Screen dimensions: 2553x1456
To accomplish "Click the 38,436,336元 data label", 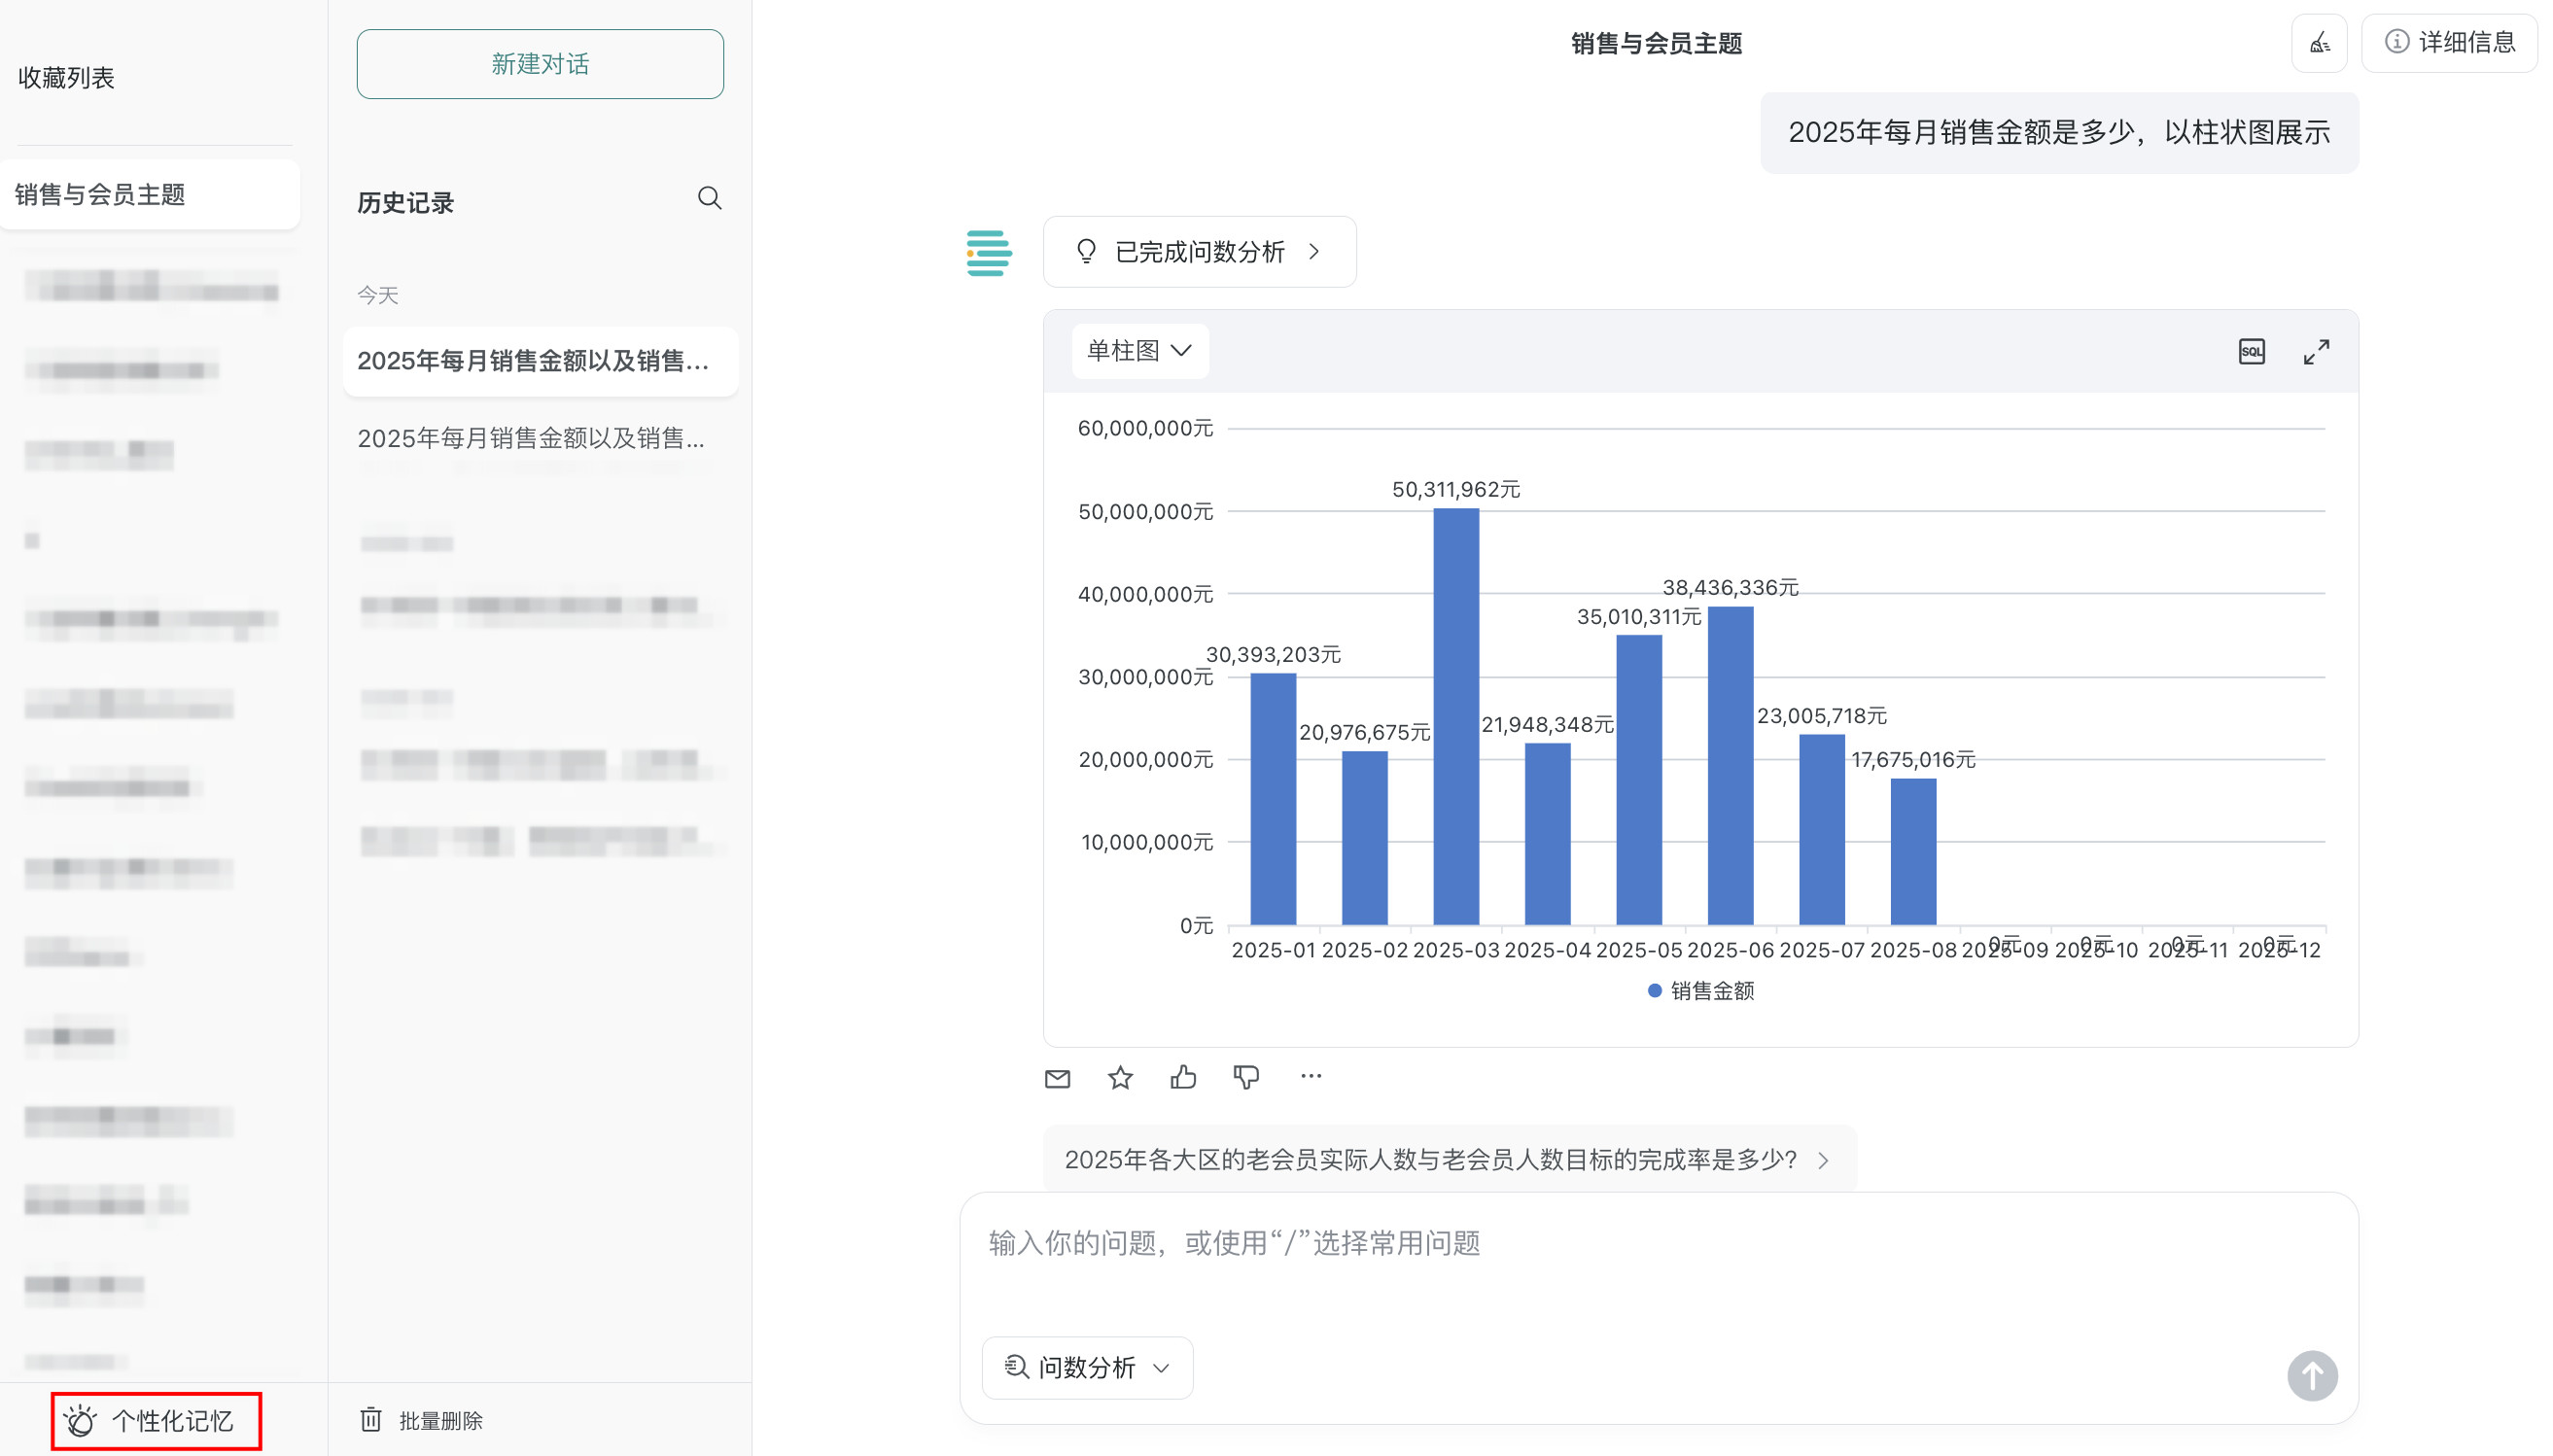I will click(x=1730, y=587).
